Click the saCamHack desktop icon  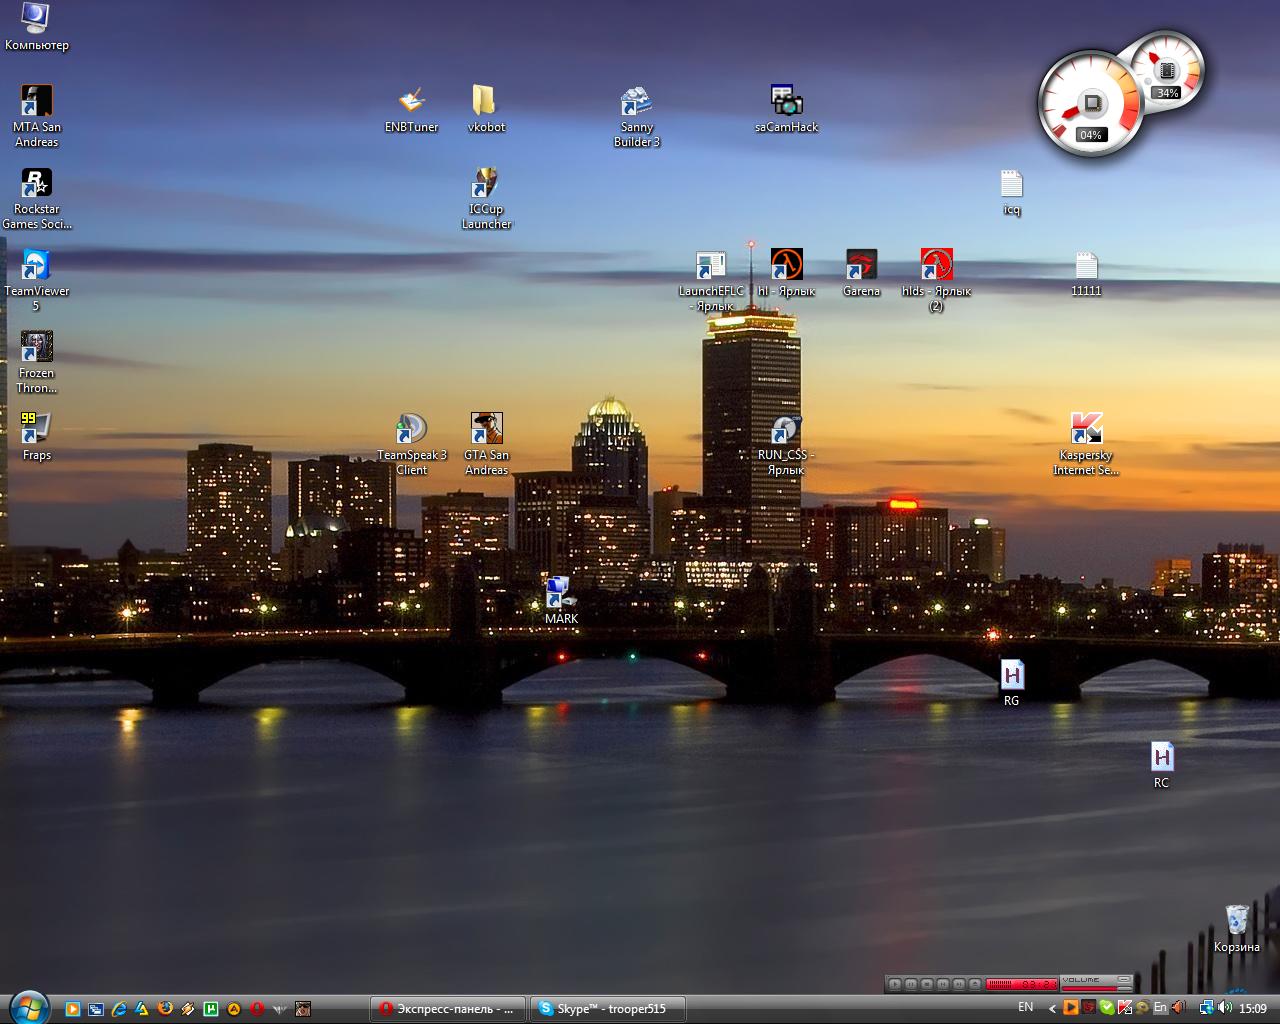coord(787,102)
